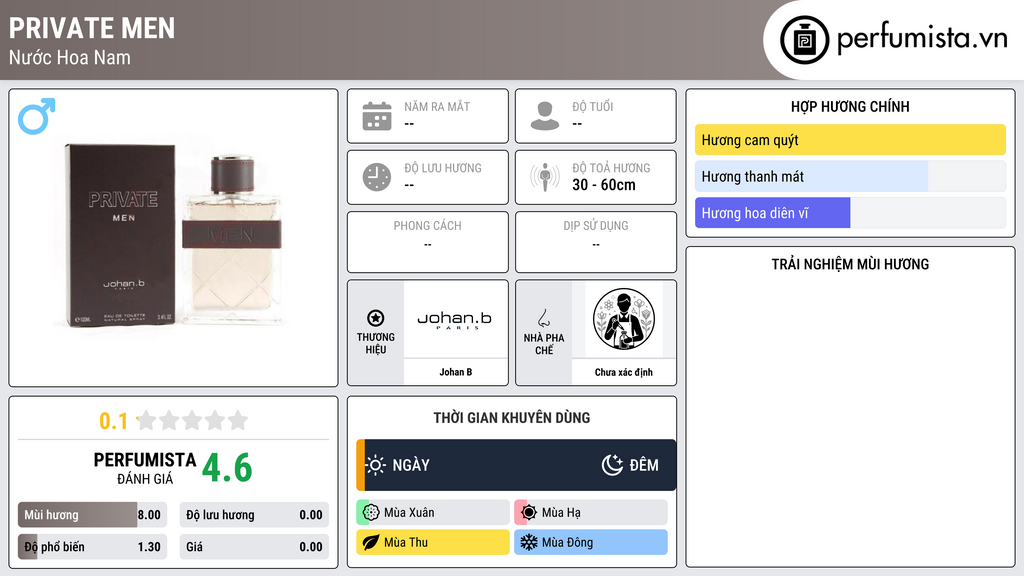Click the Hợp hương chính heading
The width and height of the screenshot is (1024, 576).
[x=850, y=106]
